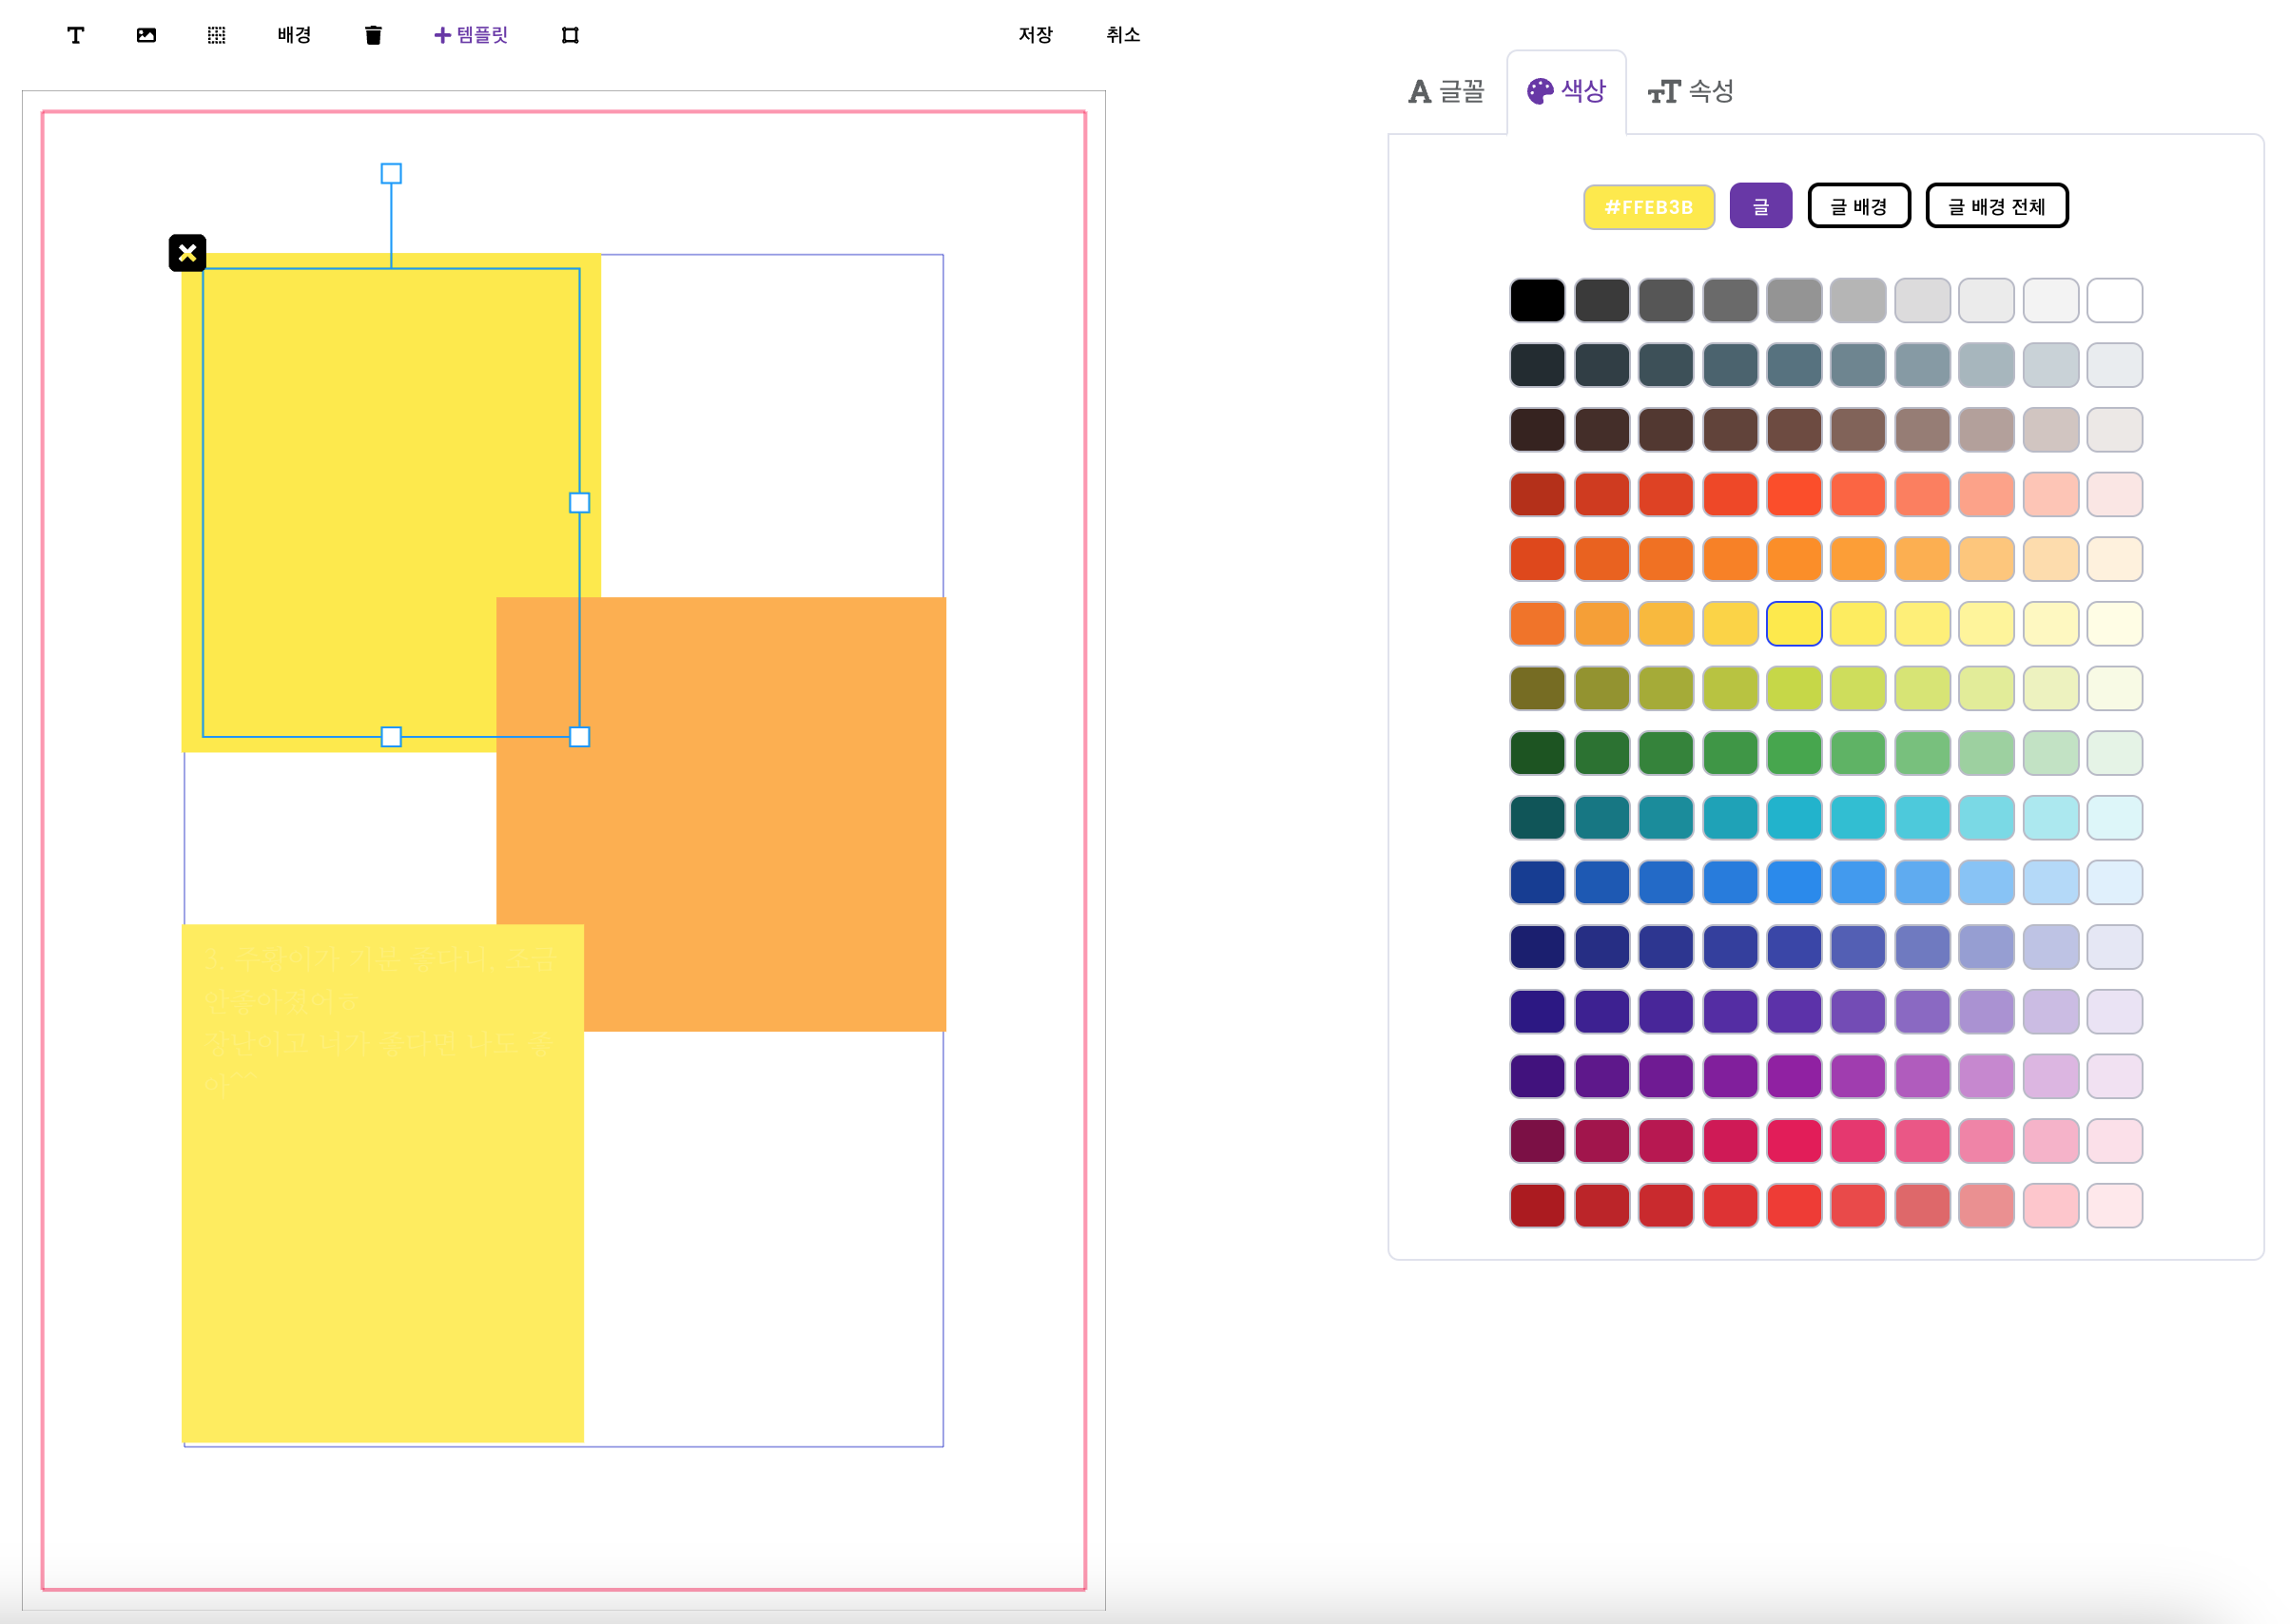Switch to the 글꼴 font tab
Viewport: 2290px width, 1624px height.
pyautogui.click(x=1446, y=92)
